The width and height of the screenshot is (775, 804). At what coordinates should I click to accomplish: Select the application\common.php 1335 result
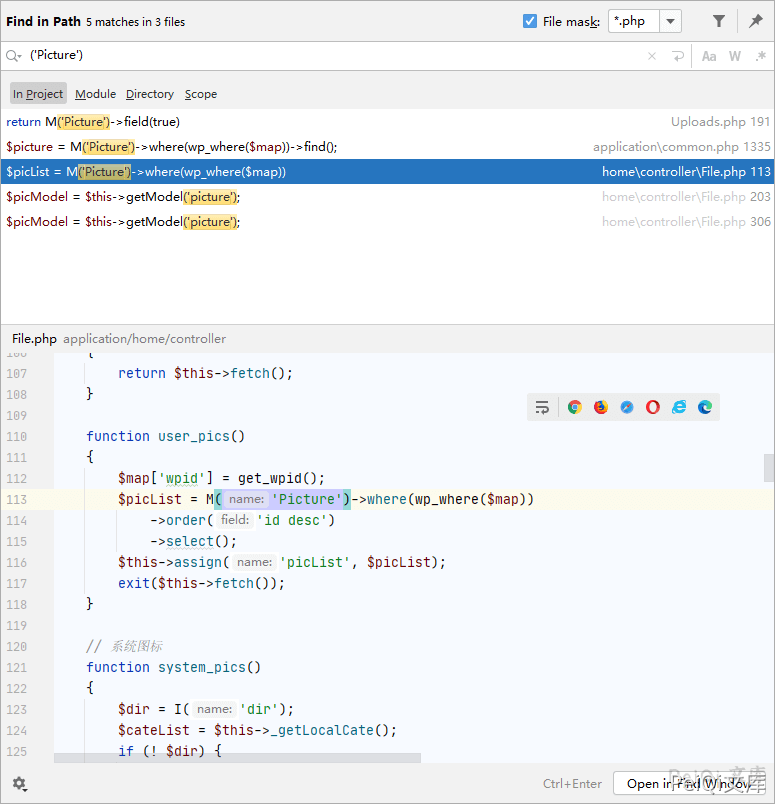tap(387, 147)
